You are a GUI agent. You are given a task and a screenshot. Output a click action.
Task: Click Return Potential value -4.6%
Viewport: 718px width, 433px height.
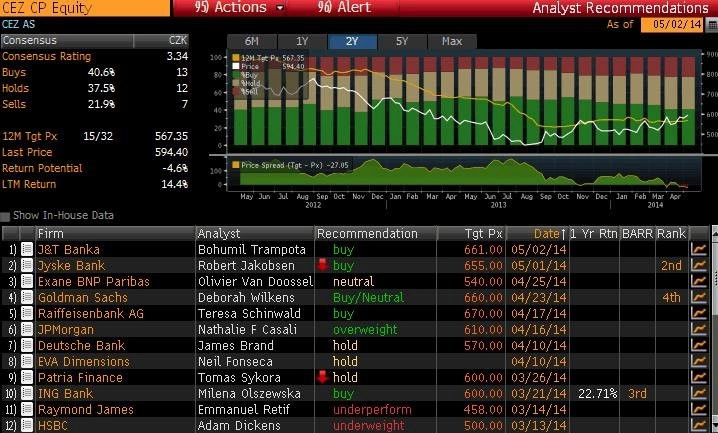pos(175,168)
